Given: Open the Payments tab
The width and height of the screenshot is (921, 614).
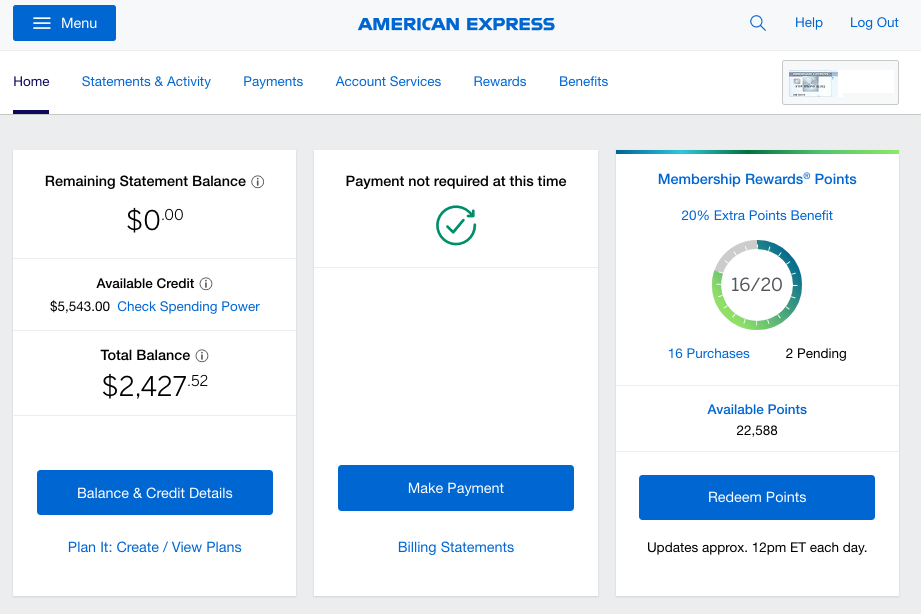Looking at the screenshot, I should pyautogui.click(x=273, y=82).
